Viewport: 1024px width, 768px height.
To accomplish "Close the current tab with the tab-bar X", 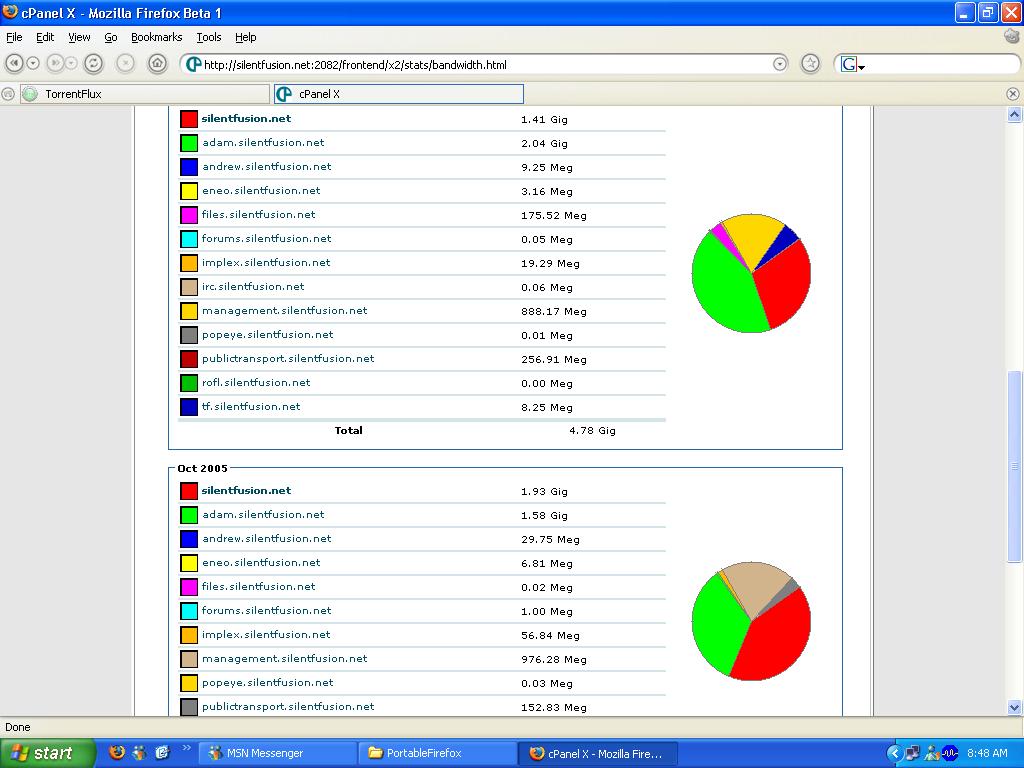I will [1013, 94].
